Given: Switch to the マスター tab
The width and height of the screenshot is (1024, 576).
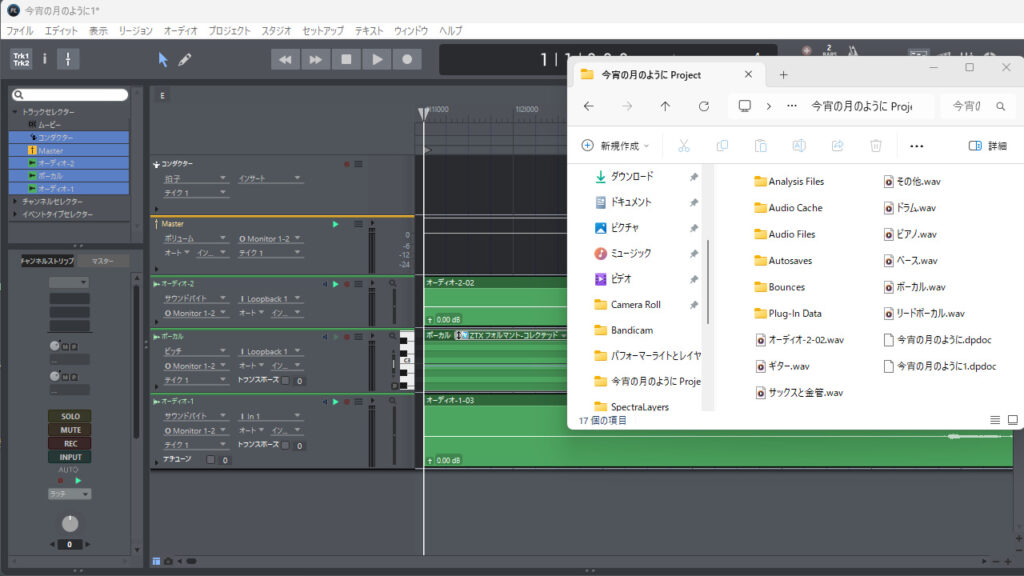Looking at the screenshot, I should click(x=102, y=261).
